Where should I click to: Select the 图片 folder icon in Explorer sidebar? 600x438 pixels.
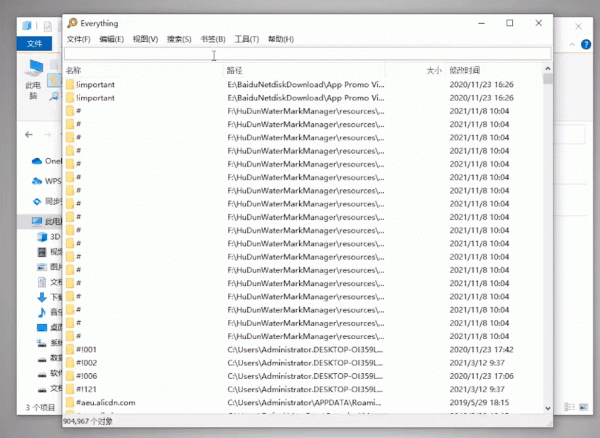(x=42, y=267)
